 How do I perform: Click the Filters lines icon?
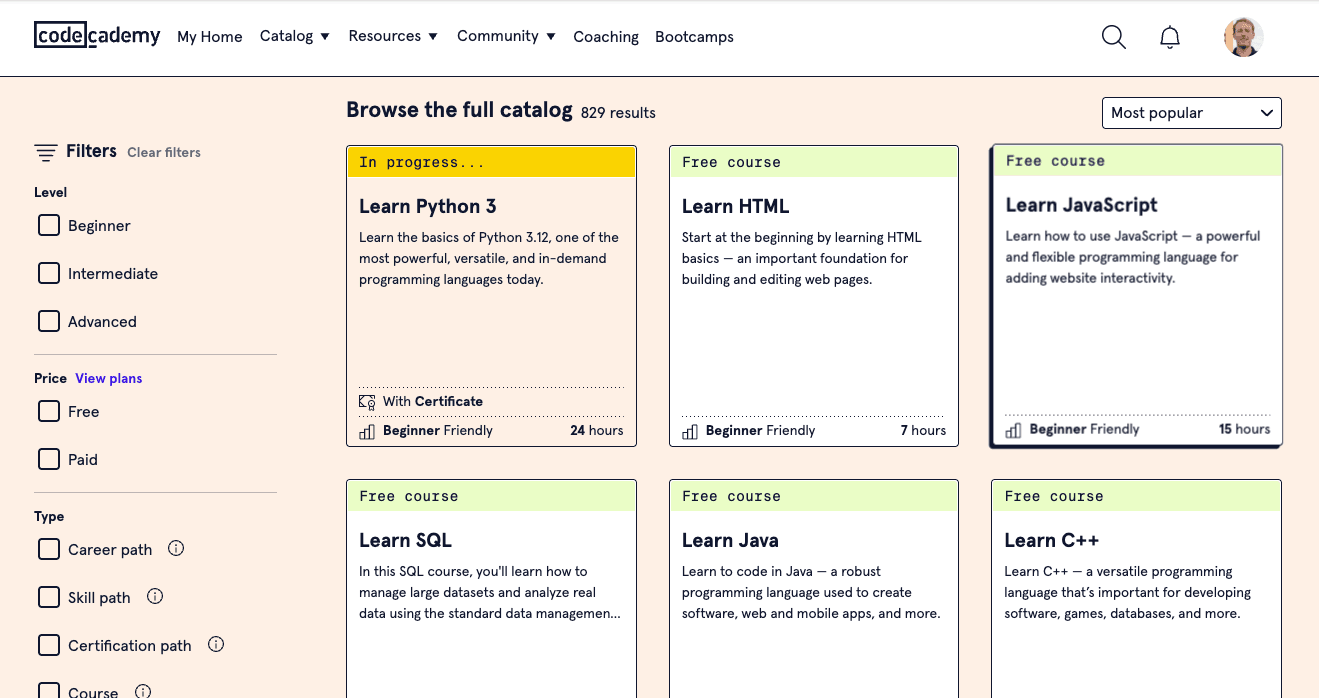[45, 152]
